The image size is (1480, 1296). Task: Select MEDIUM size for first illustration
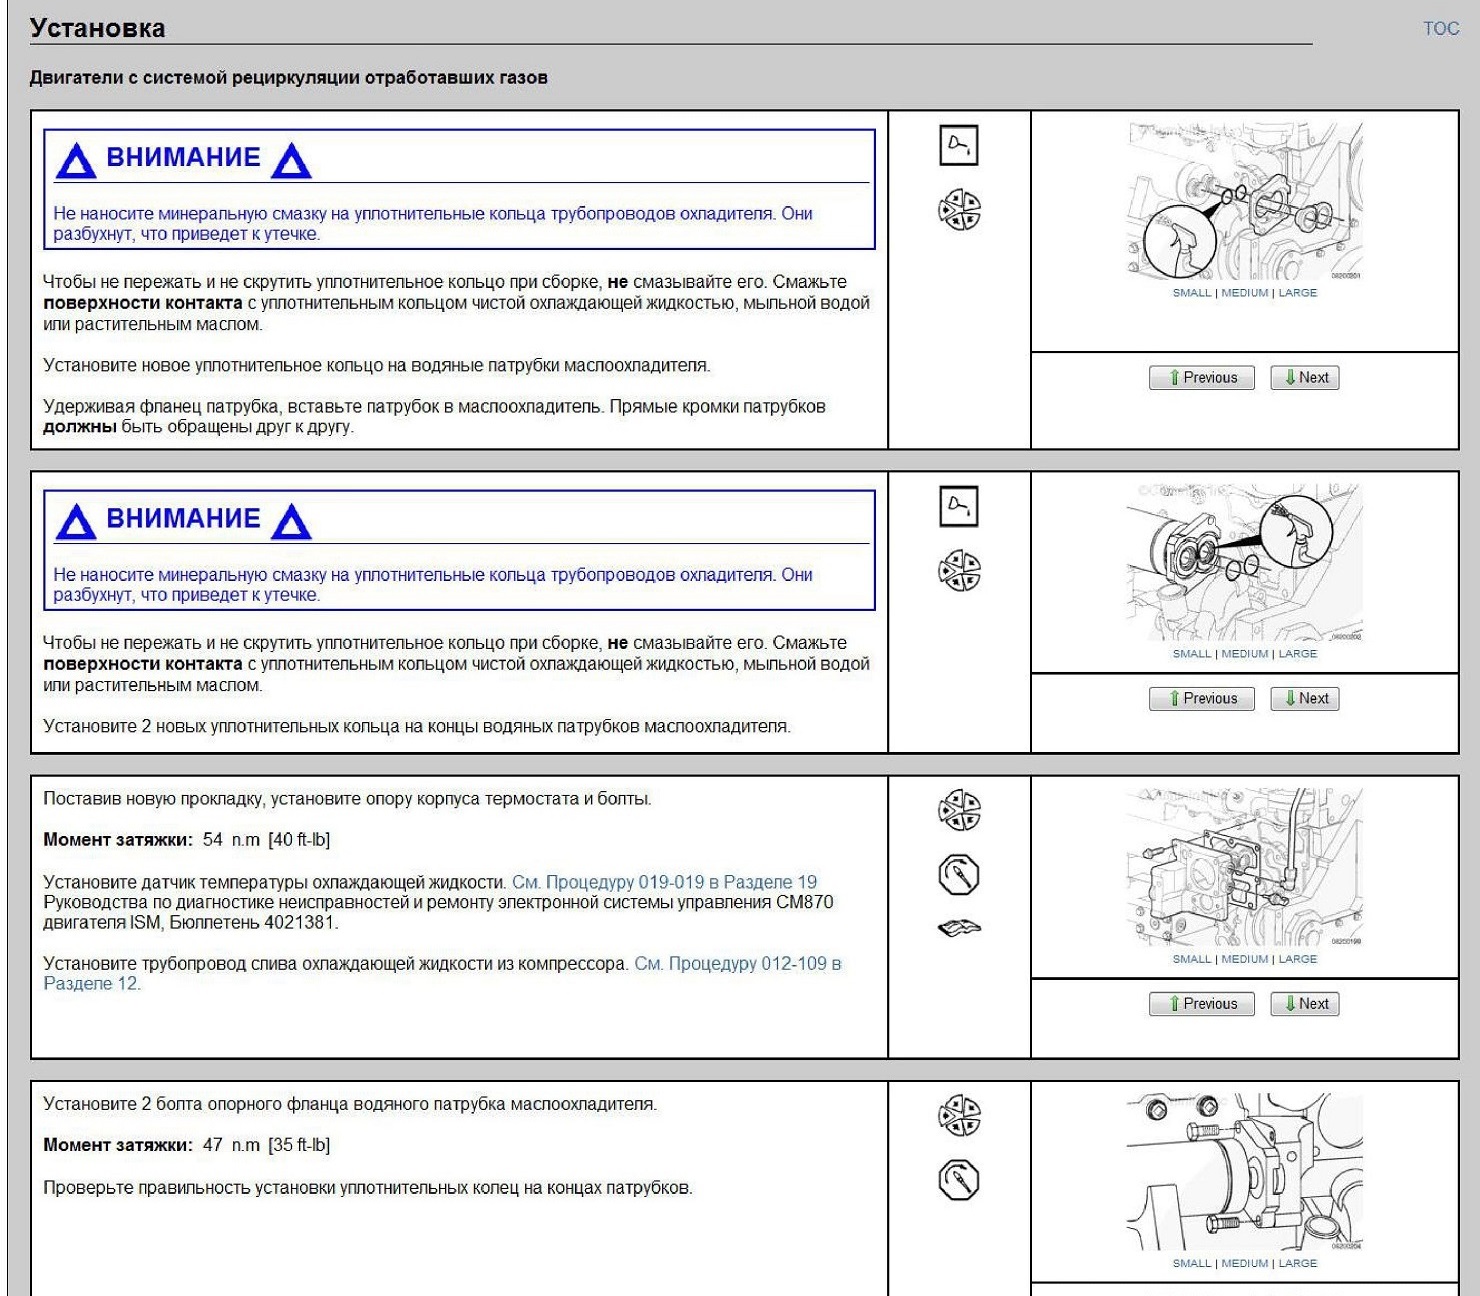[x=1245, y=293]
